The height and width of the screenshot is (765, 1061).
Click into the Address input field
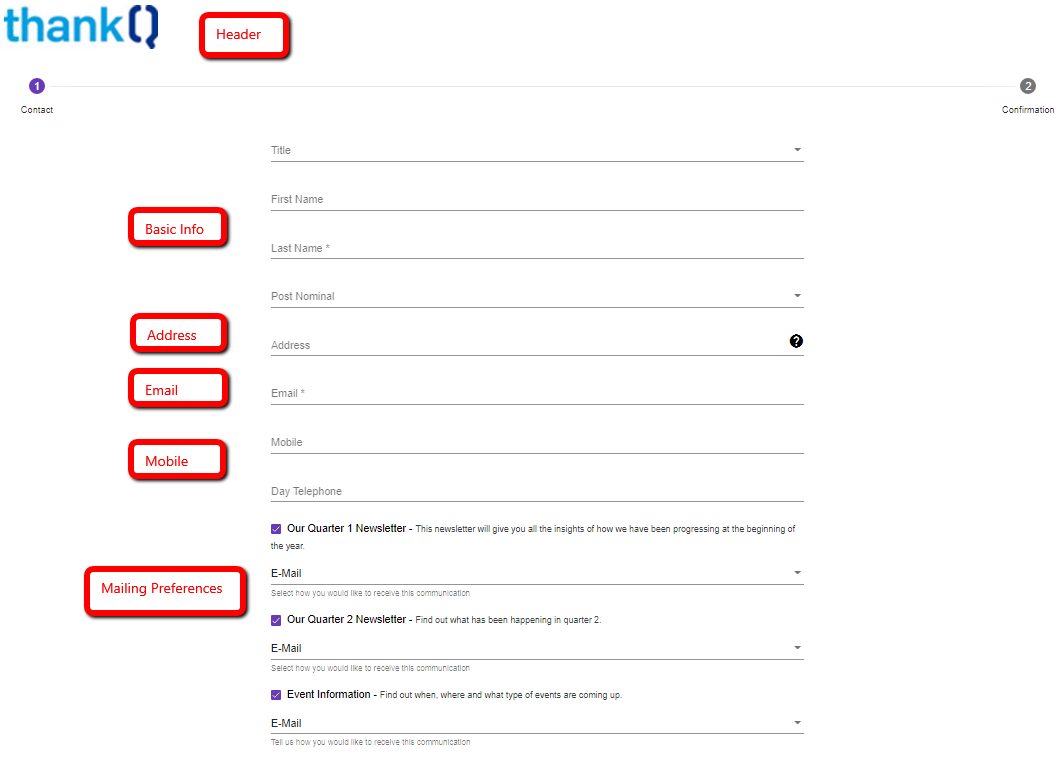[525, 345]
